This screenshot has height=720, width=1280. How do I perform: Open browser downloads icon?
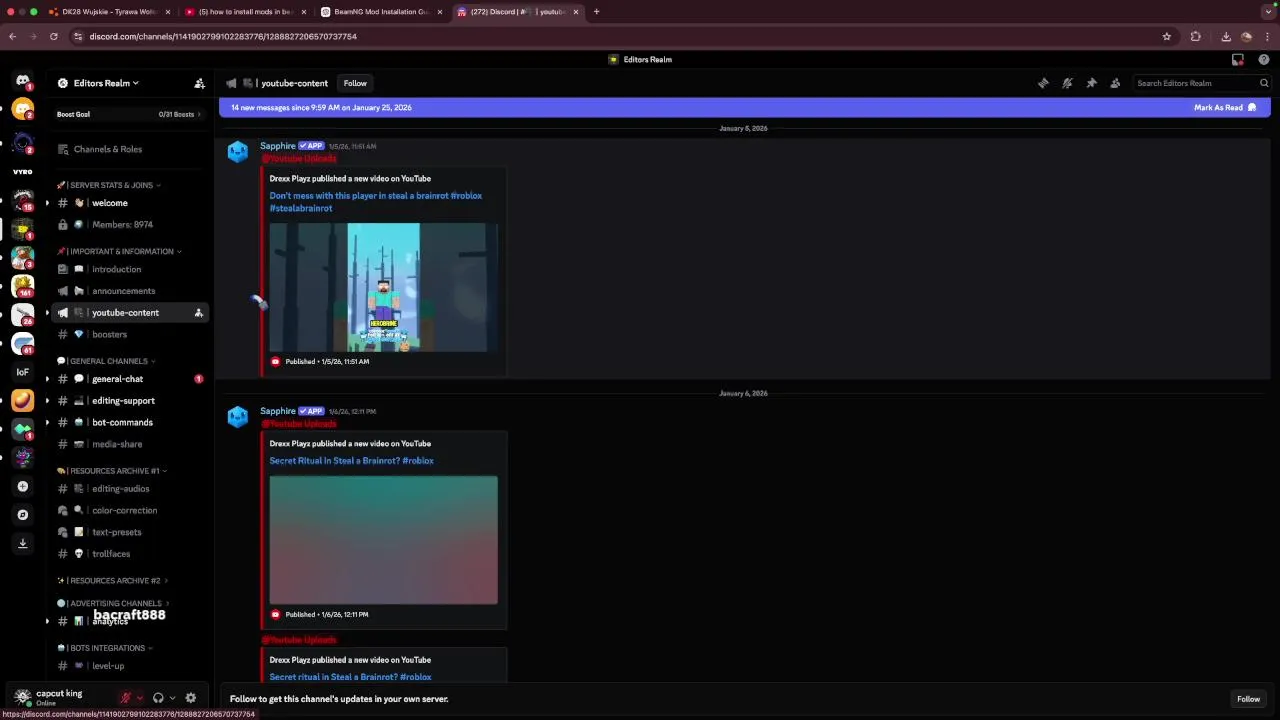(x=1226, y=36)
